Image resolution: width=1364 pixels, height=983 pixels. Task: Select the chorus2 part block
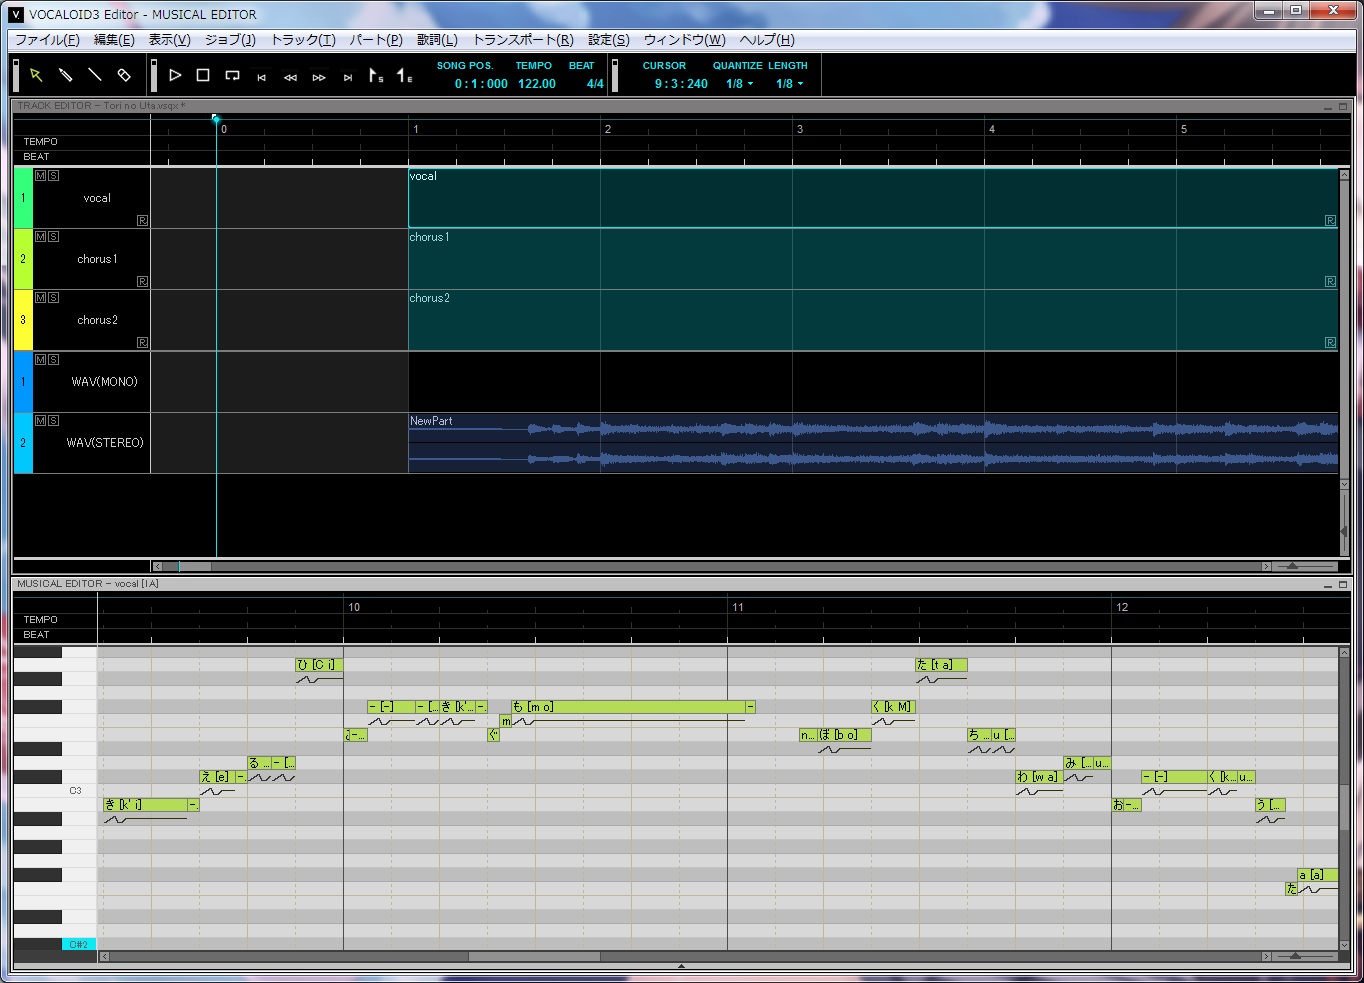click(873, 320)
